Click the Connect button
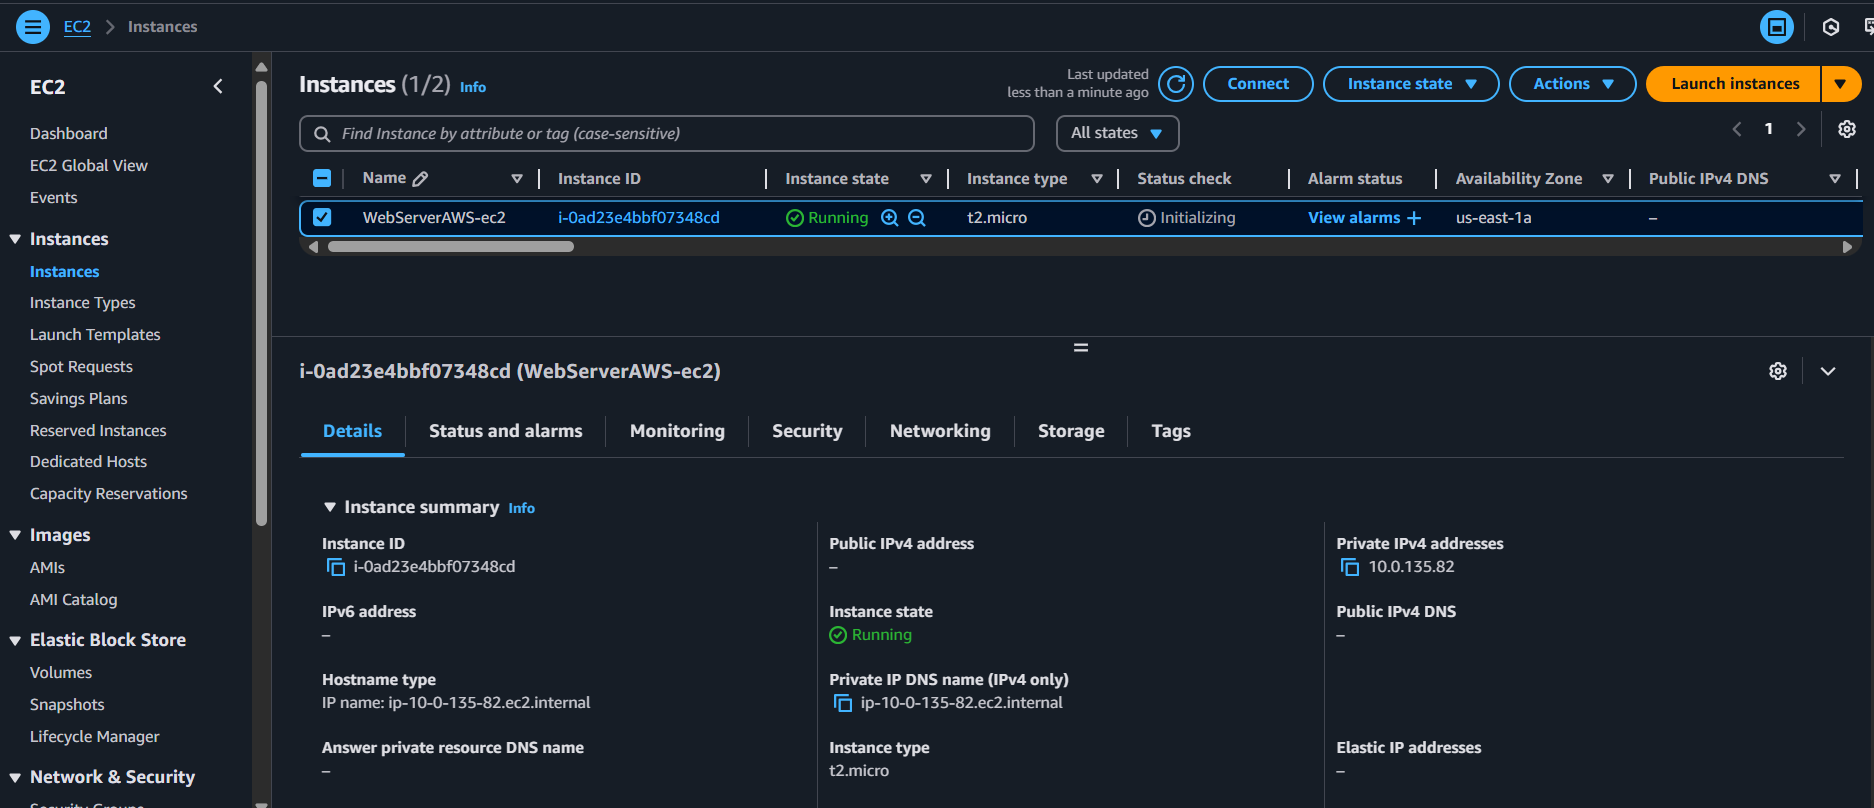The image size is (1874, 808). [x=1258, y=84]
